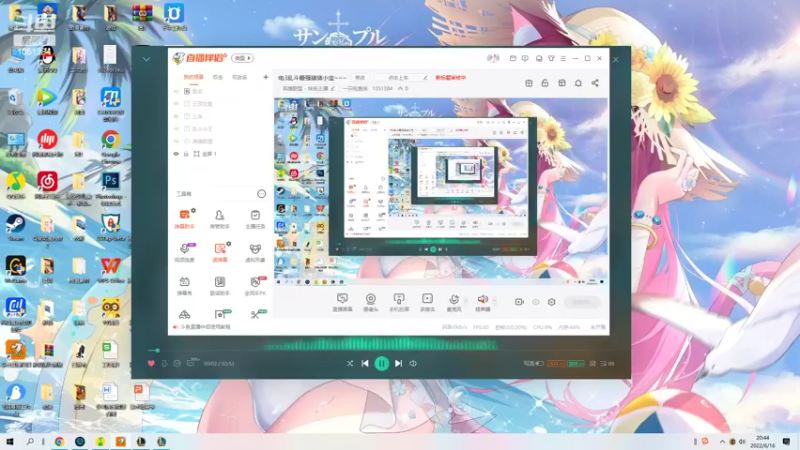Image resolution: width=800 pixels, height=450 pixels.
Task: Open the play queue in music player
Action: tap(607, 363)
